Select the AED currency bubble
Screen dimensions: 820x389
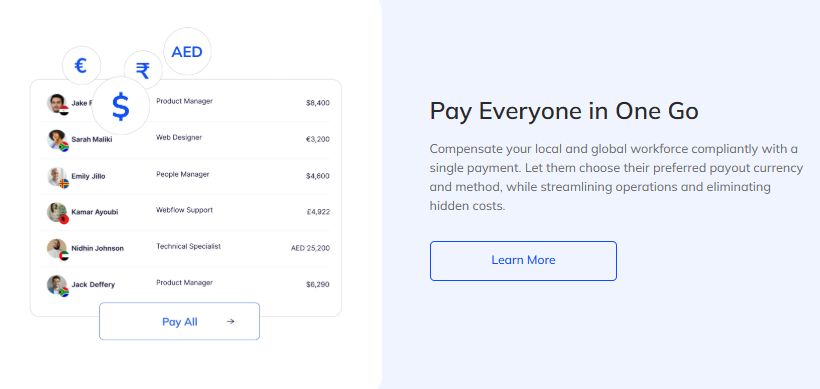coord(187,52)
